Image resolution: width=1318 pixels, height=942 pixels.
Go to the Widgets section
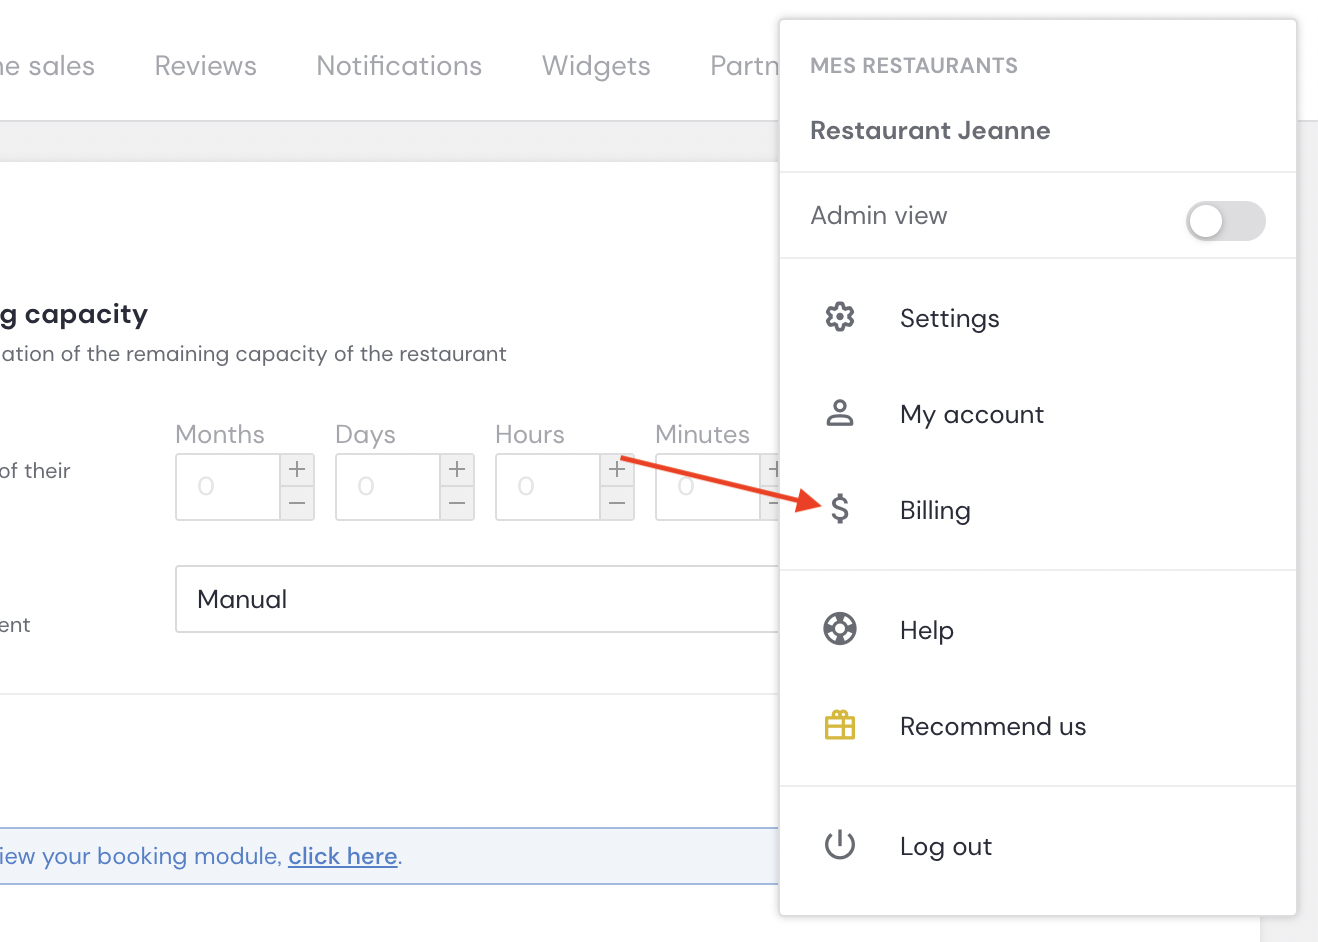coord(595,65)
